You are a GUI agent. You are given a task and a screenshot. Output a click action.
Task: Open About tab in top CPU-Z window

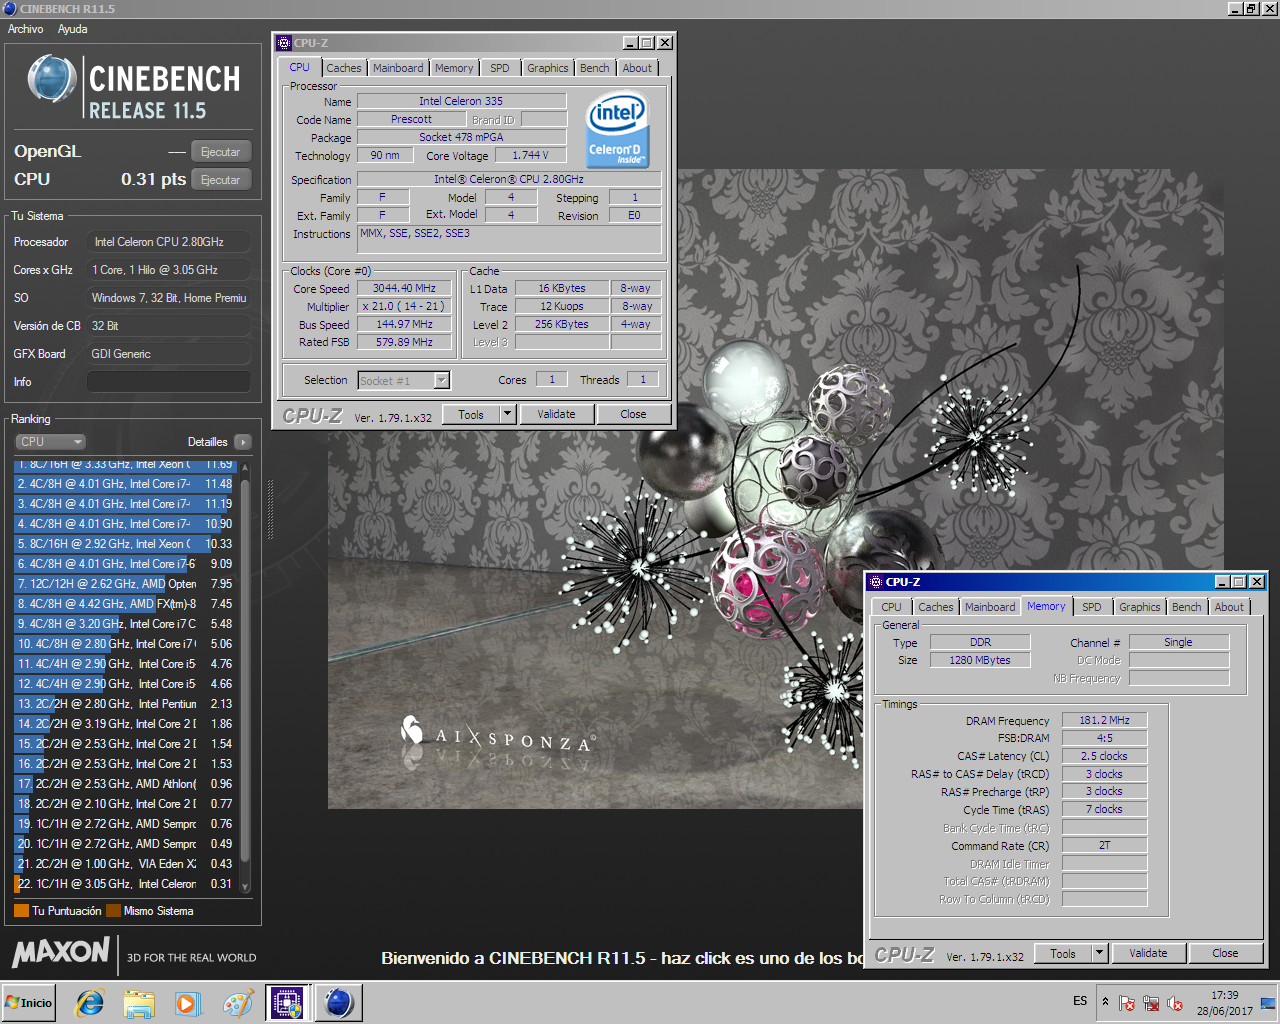coord(637,68)
